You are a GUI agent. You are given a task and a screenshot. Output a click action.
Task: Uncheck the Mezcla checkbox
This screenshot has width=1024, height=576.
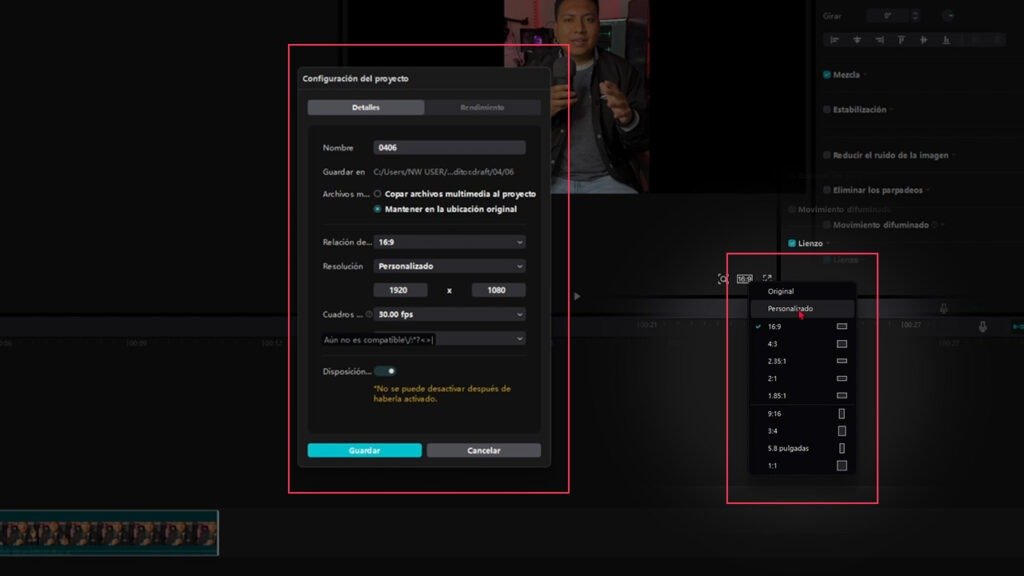[827, 74]
